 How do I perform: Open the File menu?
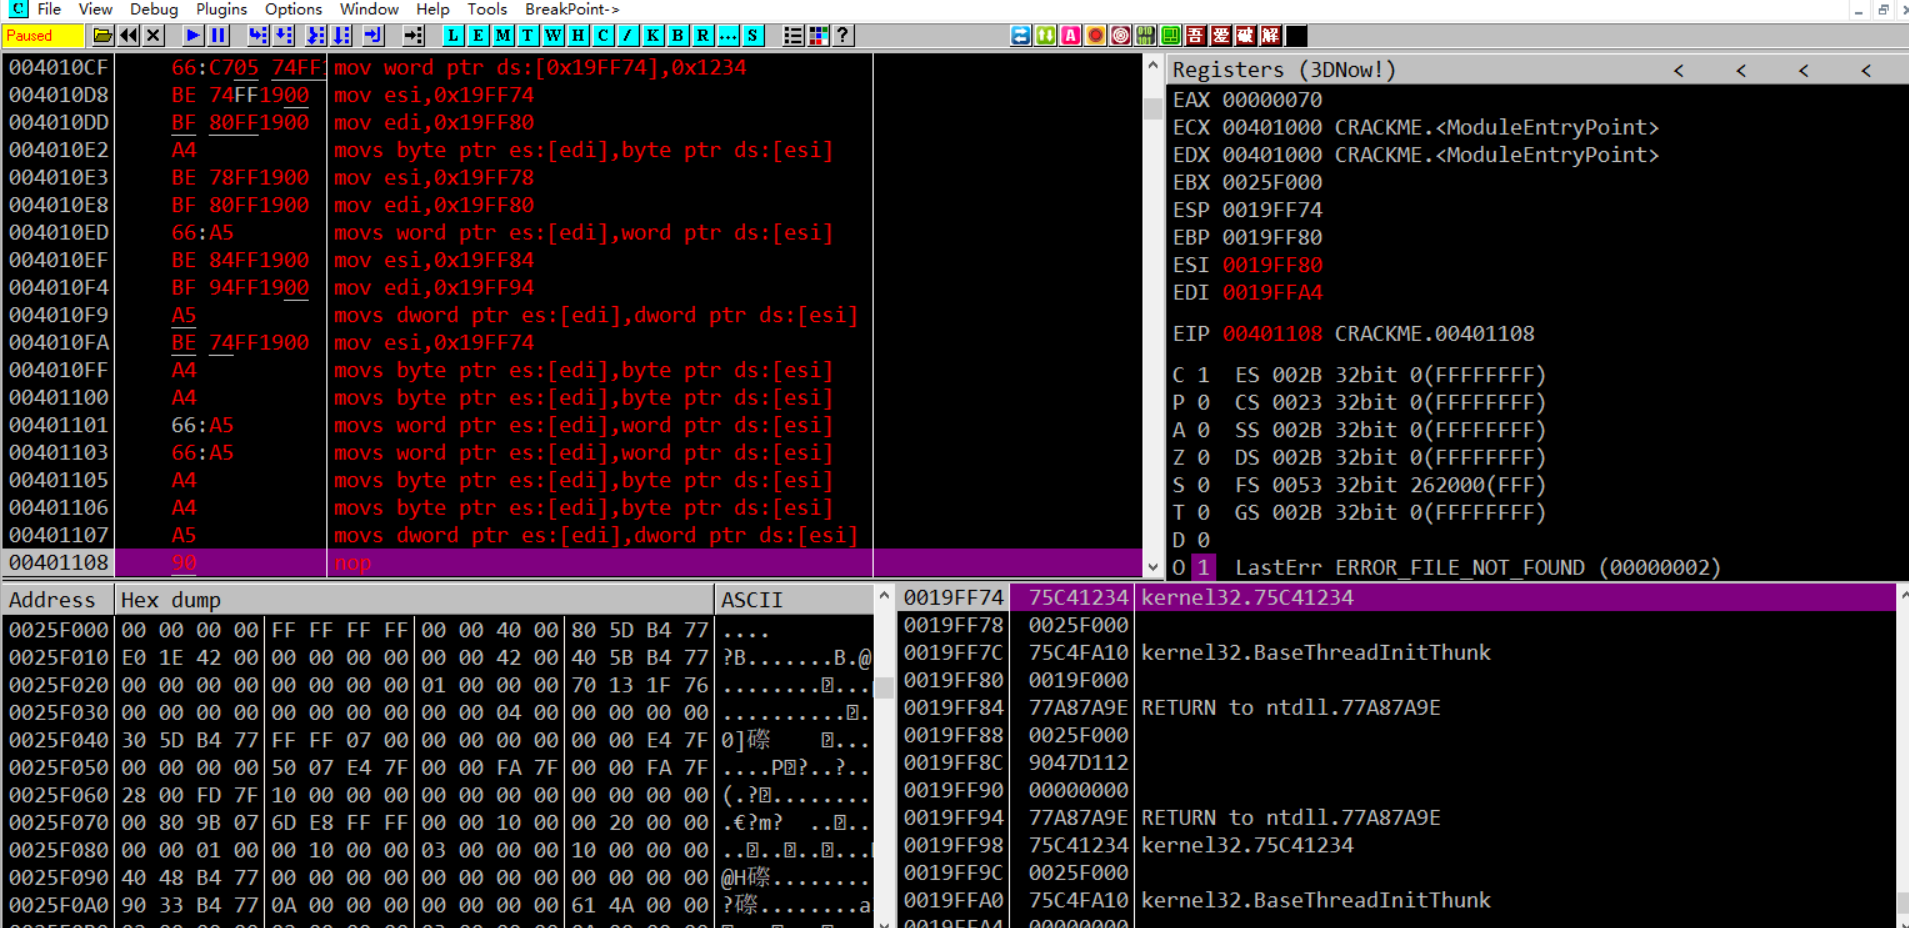pos(49,9)
